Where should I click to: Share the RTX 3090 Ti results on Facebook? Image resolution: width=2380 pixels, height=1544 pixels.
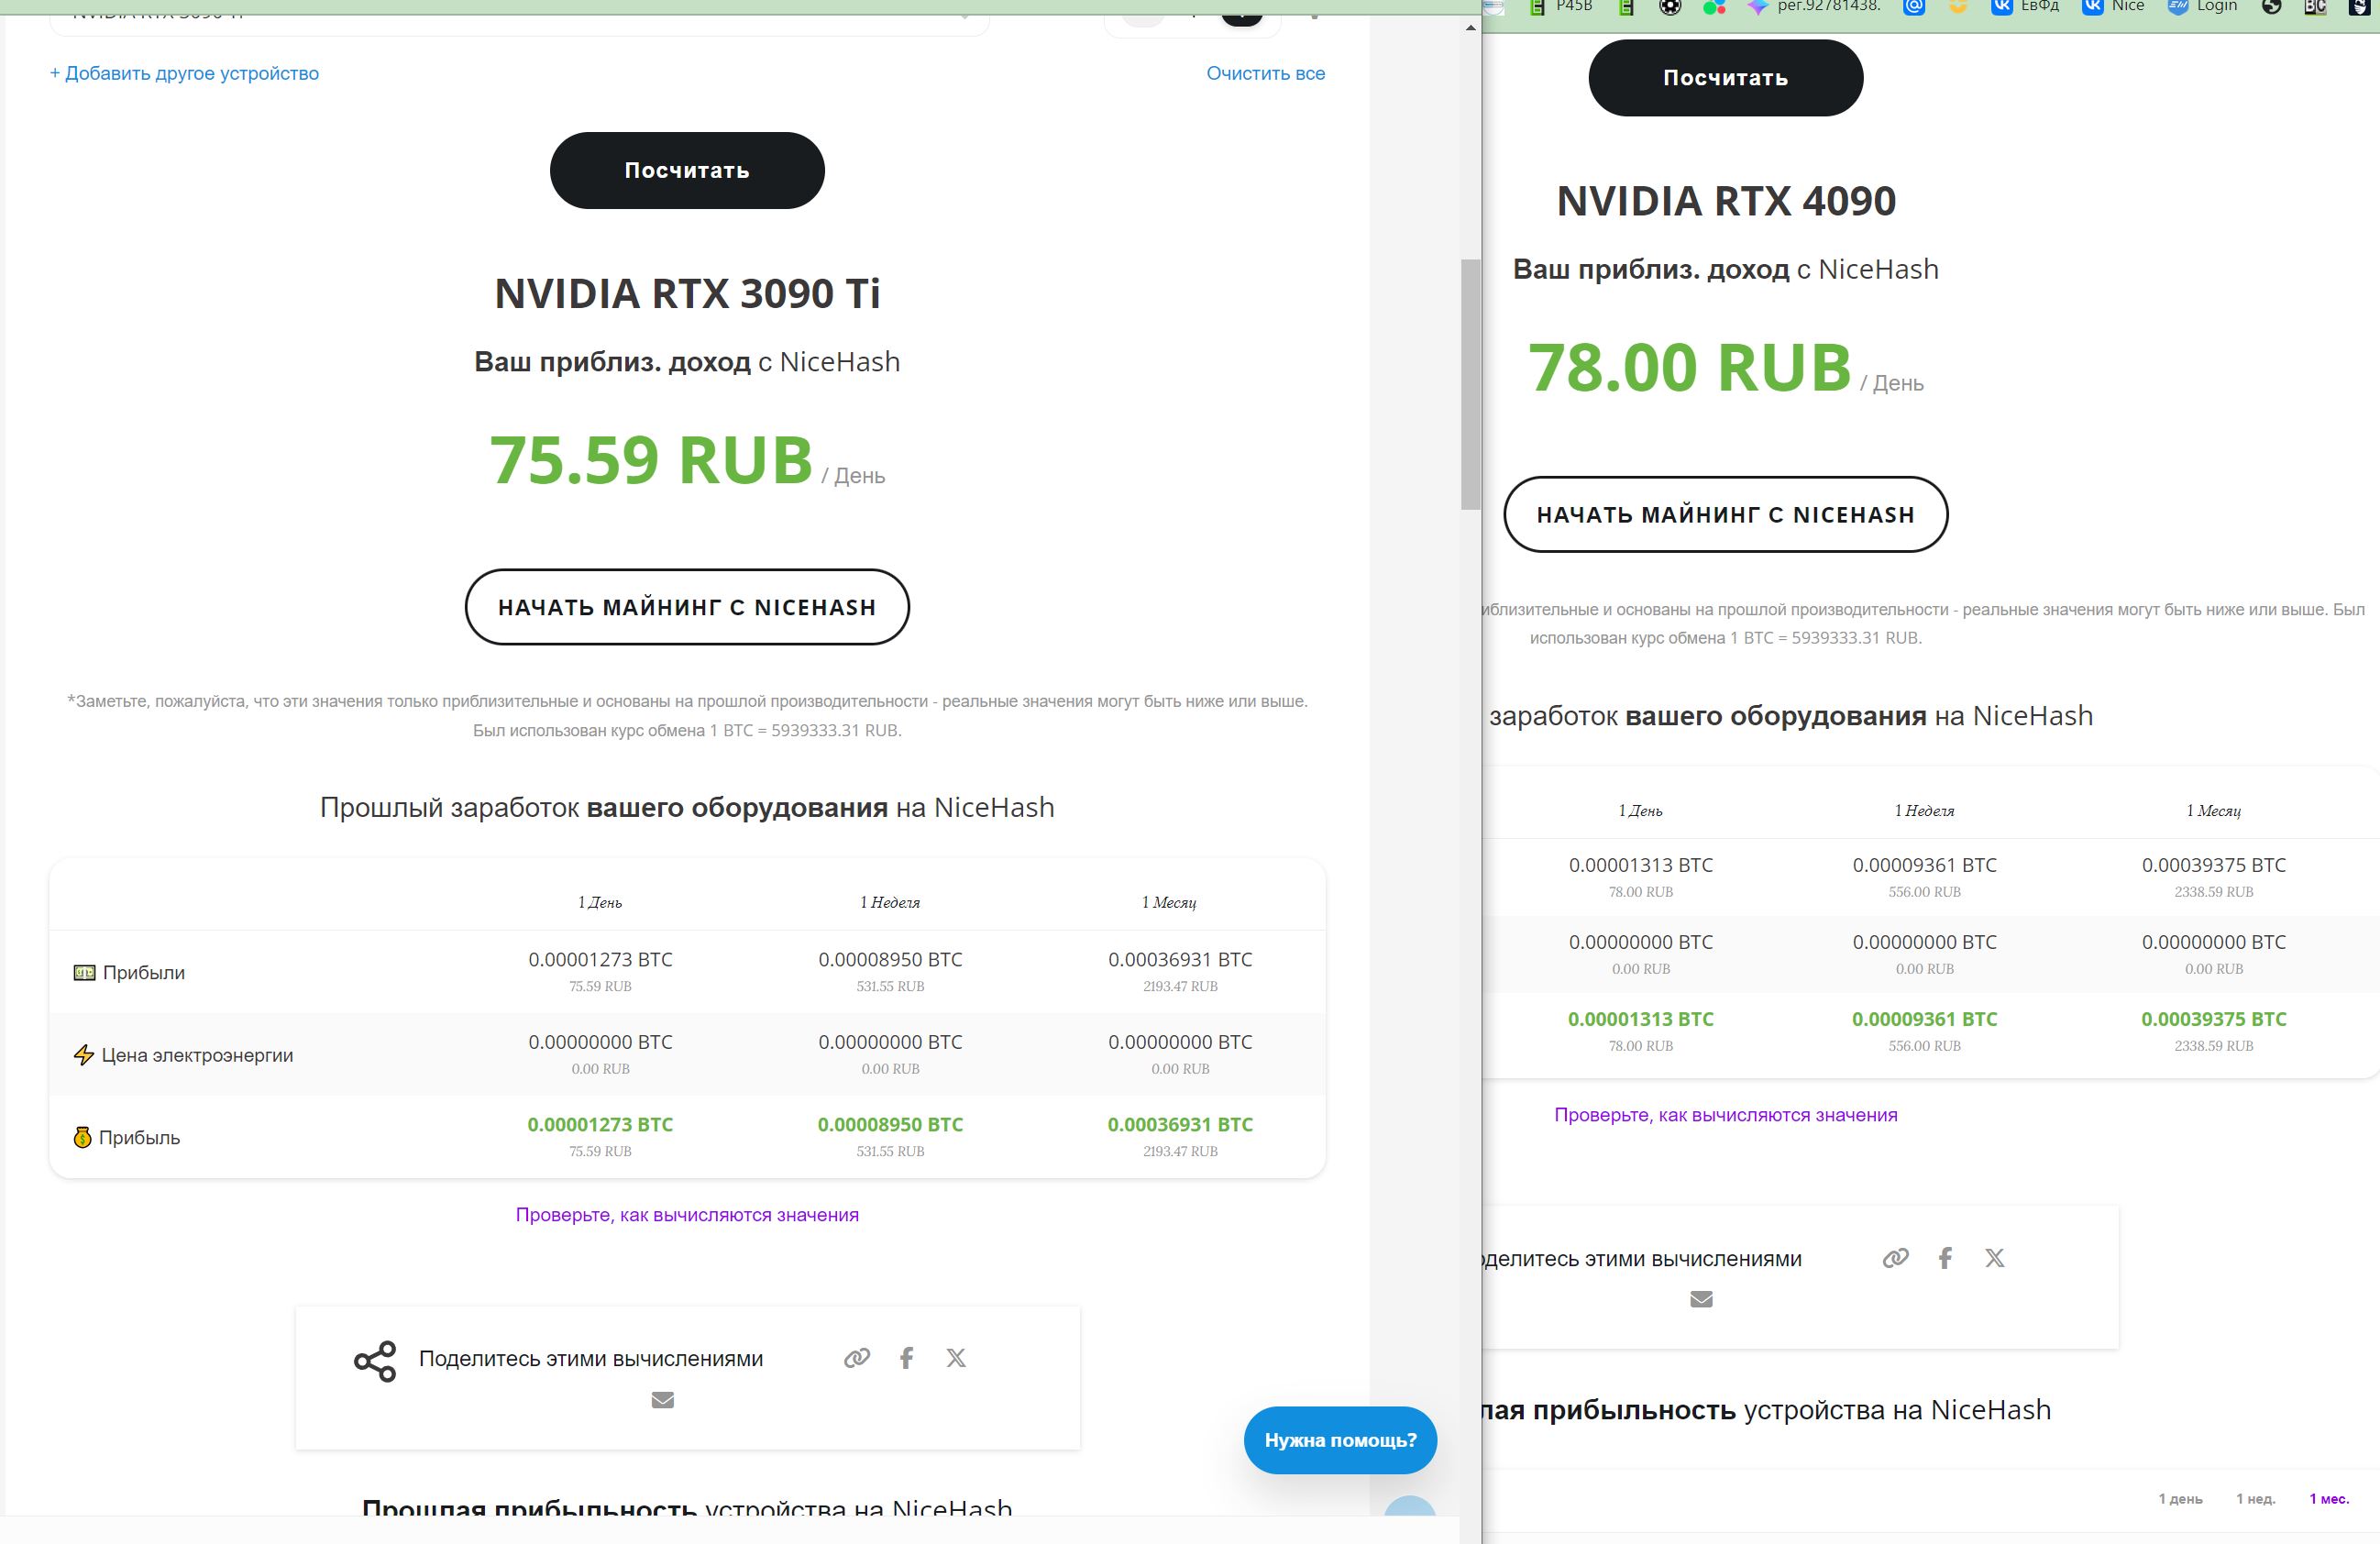(906, 1358)
